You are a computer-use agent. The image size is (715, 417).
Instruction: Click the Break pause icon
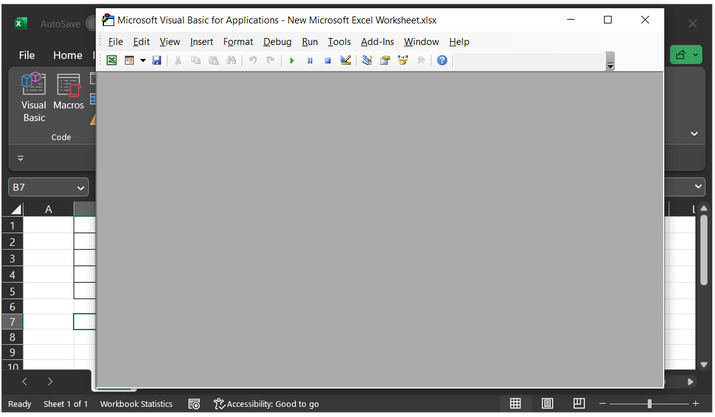pos(310,60)
